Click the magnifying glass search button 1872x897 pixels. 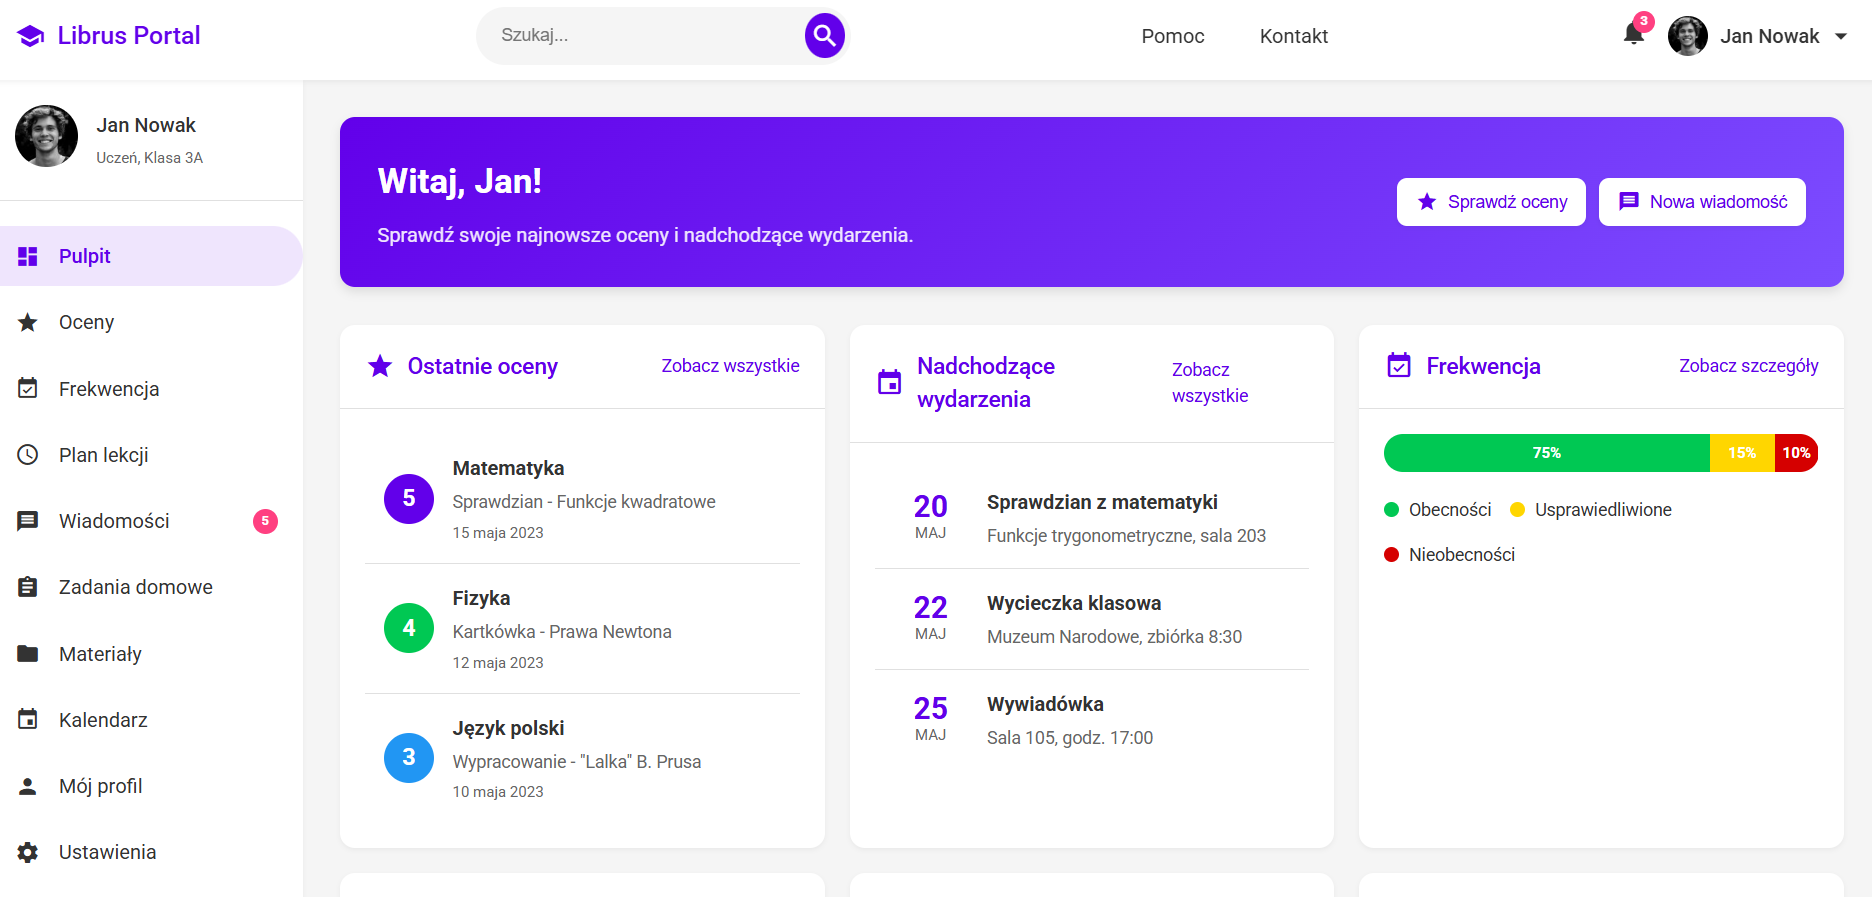(x=824, y=36)
